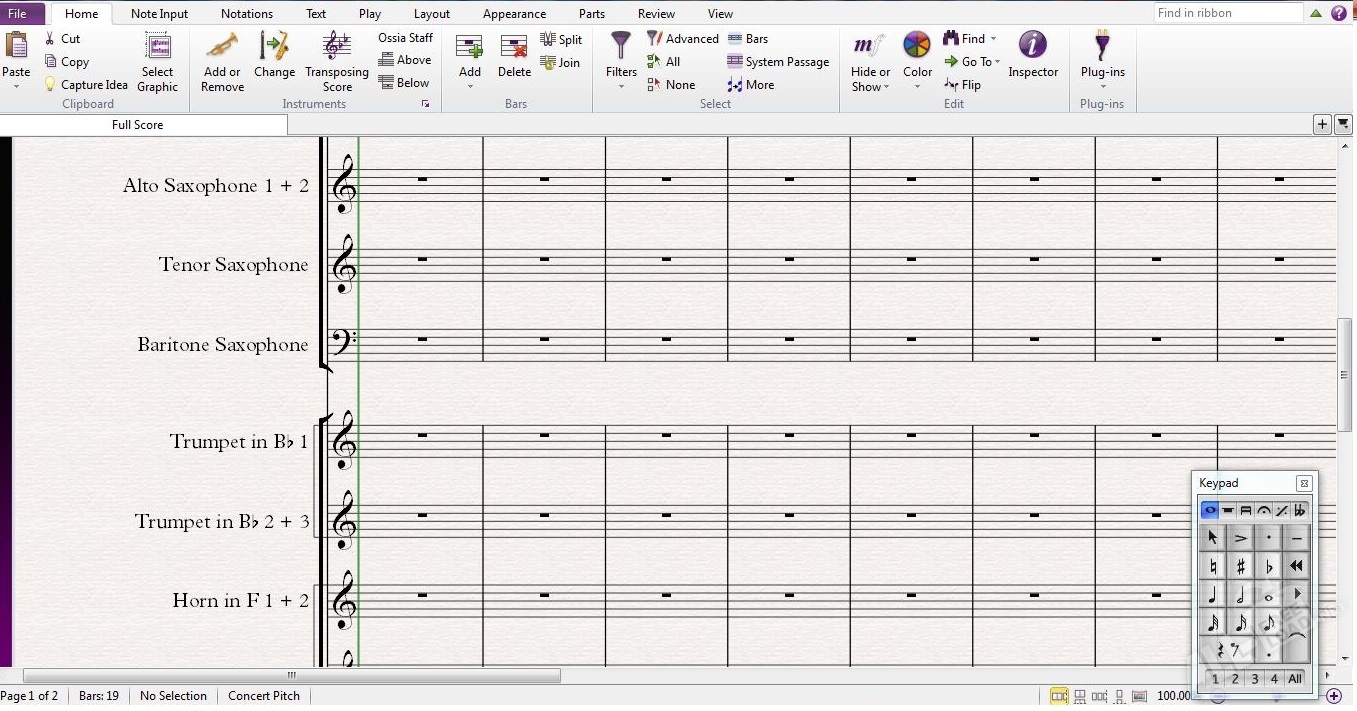Enable the All voices Keypad button

coord(1295,679)
